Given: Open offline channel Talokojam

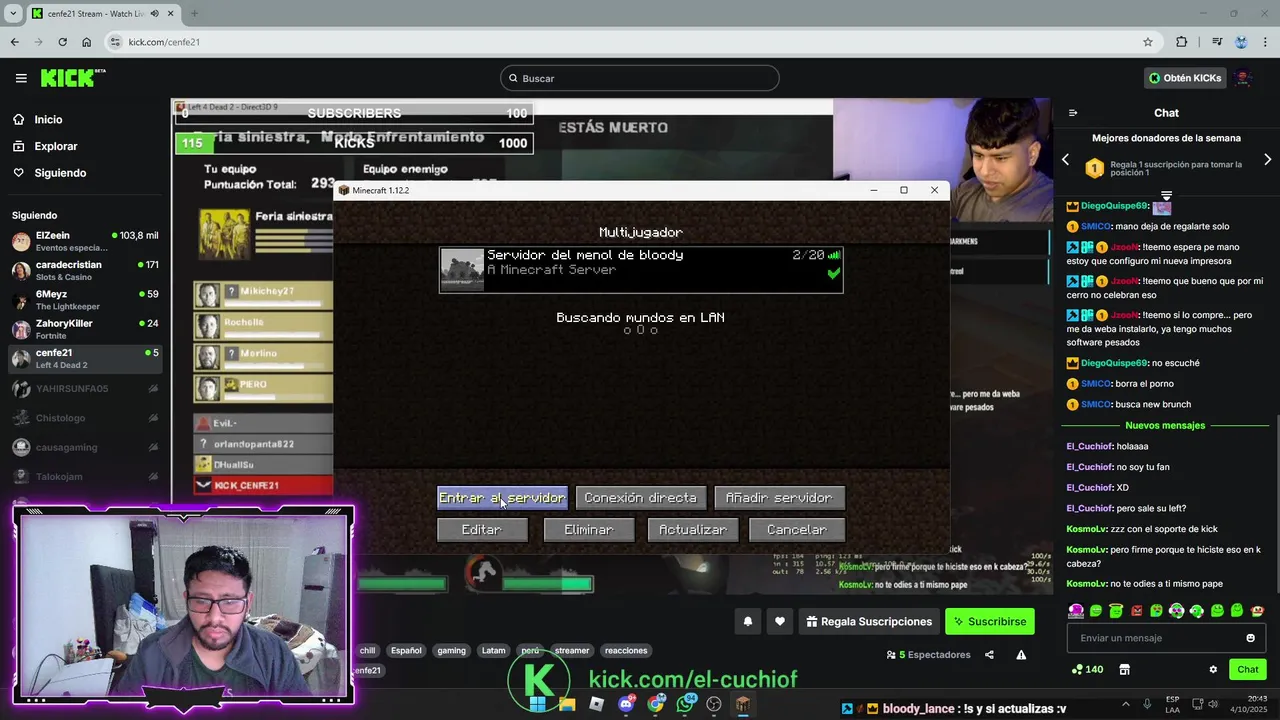Looking at the screenshot, I should pos(85,476).
